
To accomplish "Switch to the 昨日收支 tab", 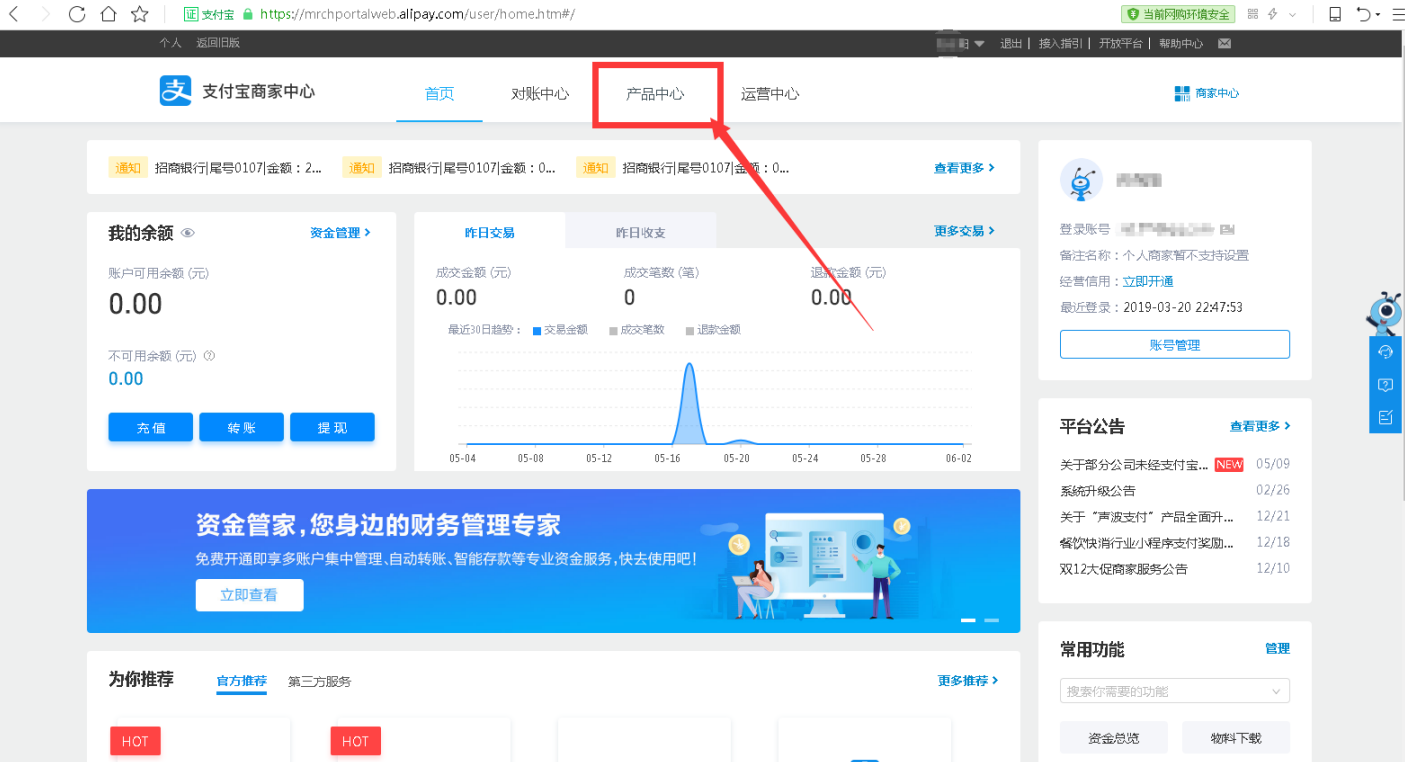I will [x=641, y=231].
